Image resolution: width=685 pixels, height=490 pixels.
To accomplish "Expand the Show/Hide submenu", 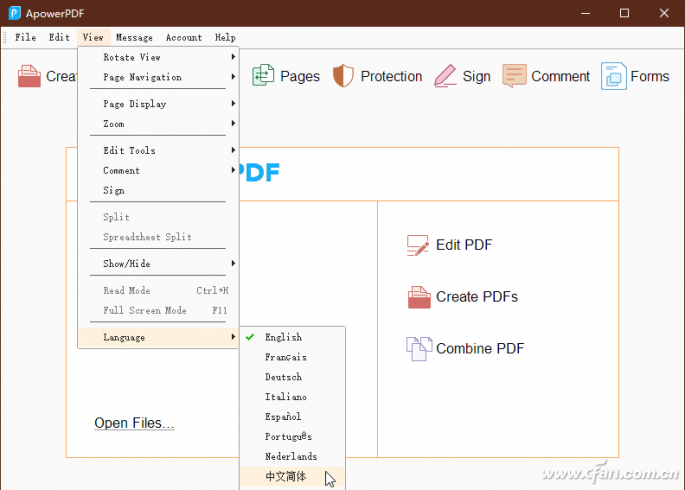I will click(158, 264).
